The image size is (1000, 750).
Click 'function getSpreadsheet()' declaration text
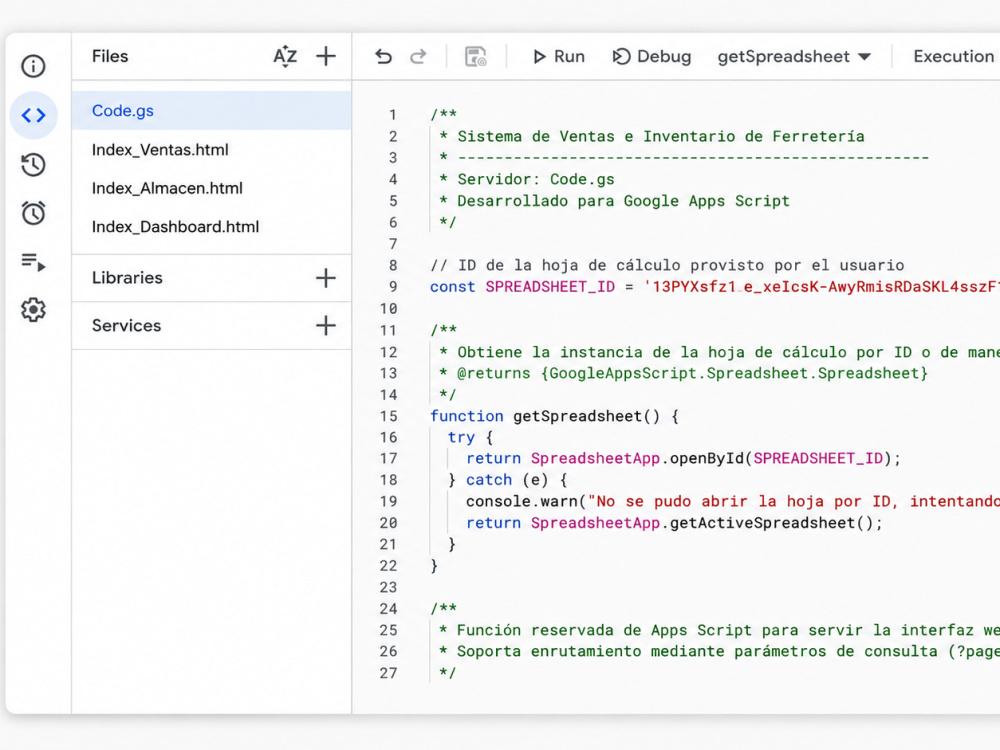coord(545,416)
